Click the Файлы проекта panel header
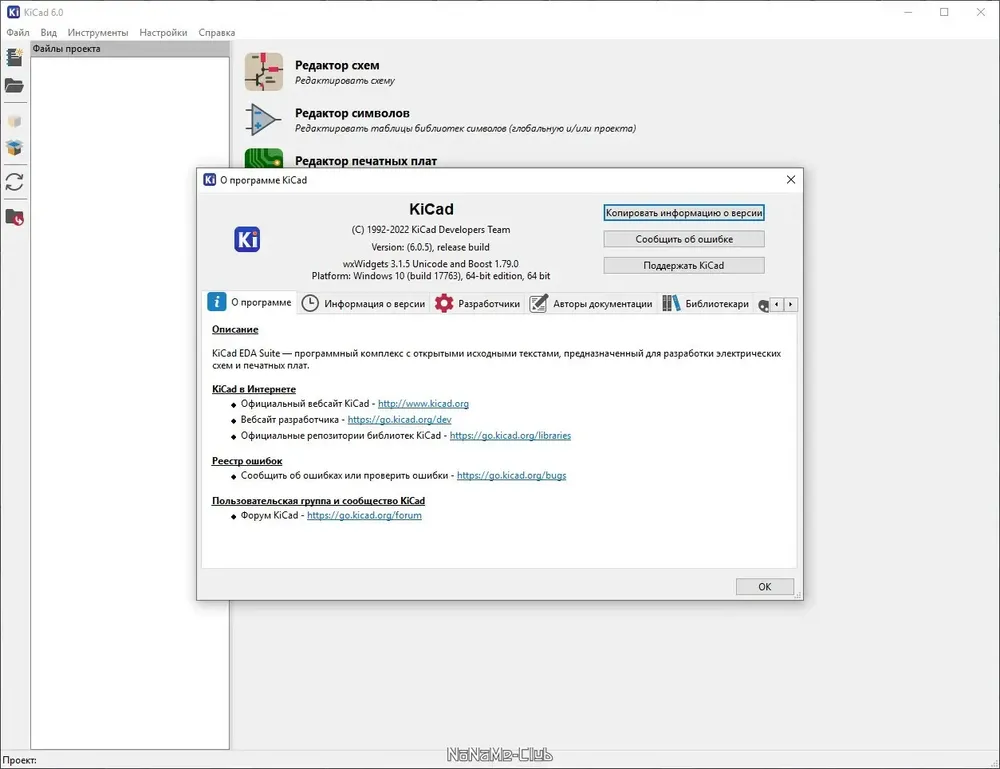The width and height of the screenshot is (1000, 769). 130,48
